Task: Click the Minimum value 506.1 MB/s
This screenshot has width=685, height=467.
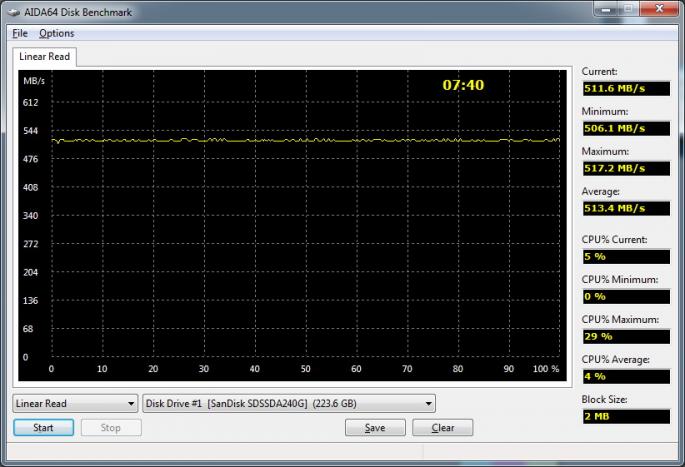Action: point(626,128)
